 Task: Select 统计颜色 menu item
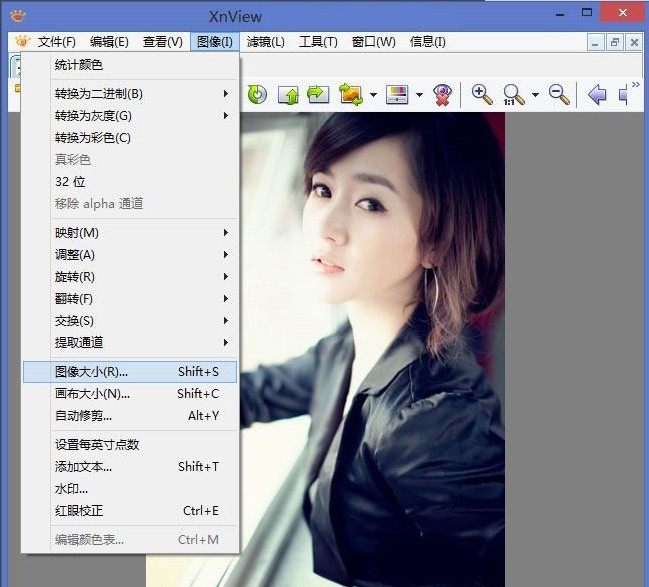(130, 65)
